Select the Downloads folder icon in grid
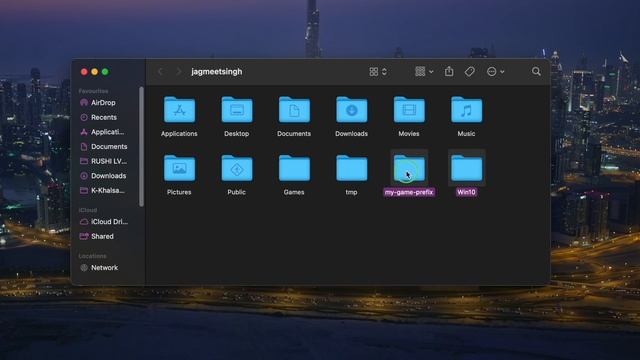Viewport: 640px width, 360px height. click(x=351, y=109)
